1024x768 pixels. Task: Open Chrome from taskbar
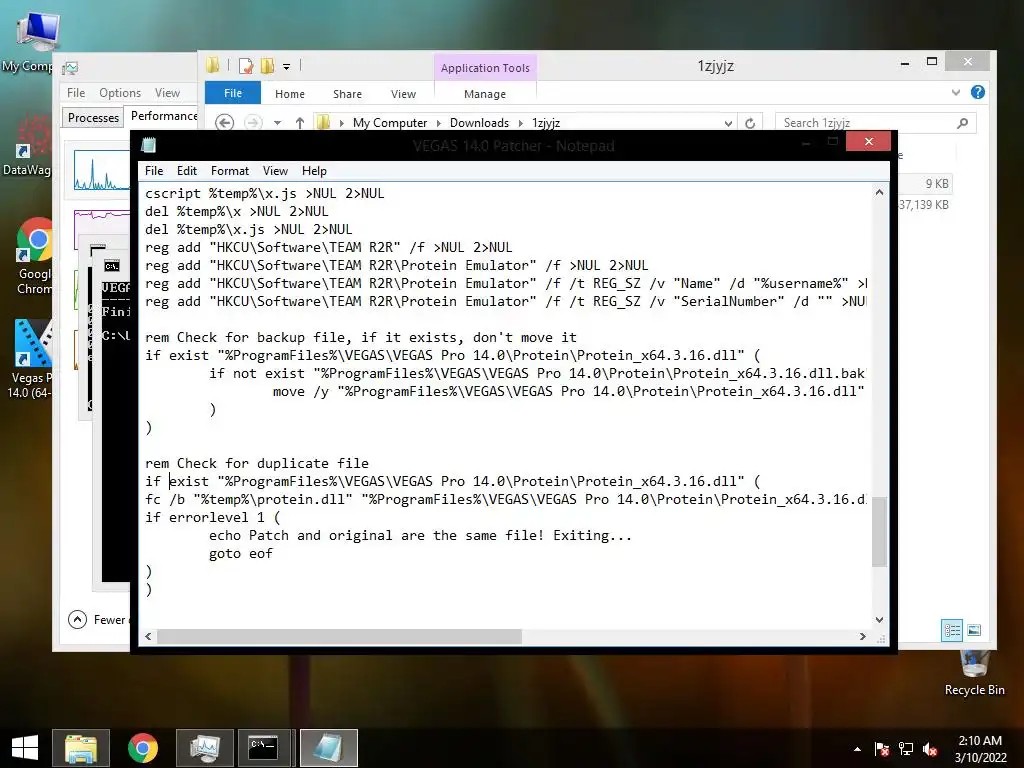(143, 748)
